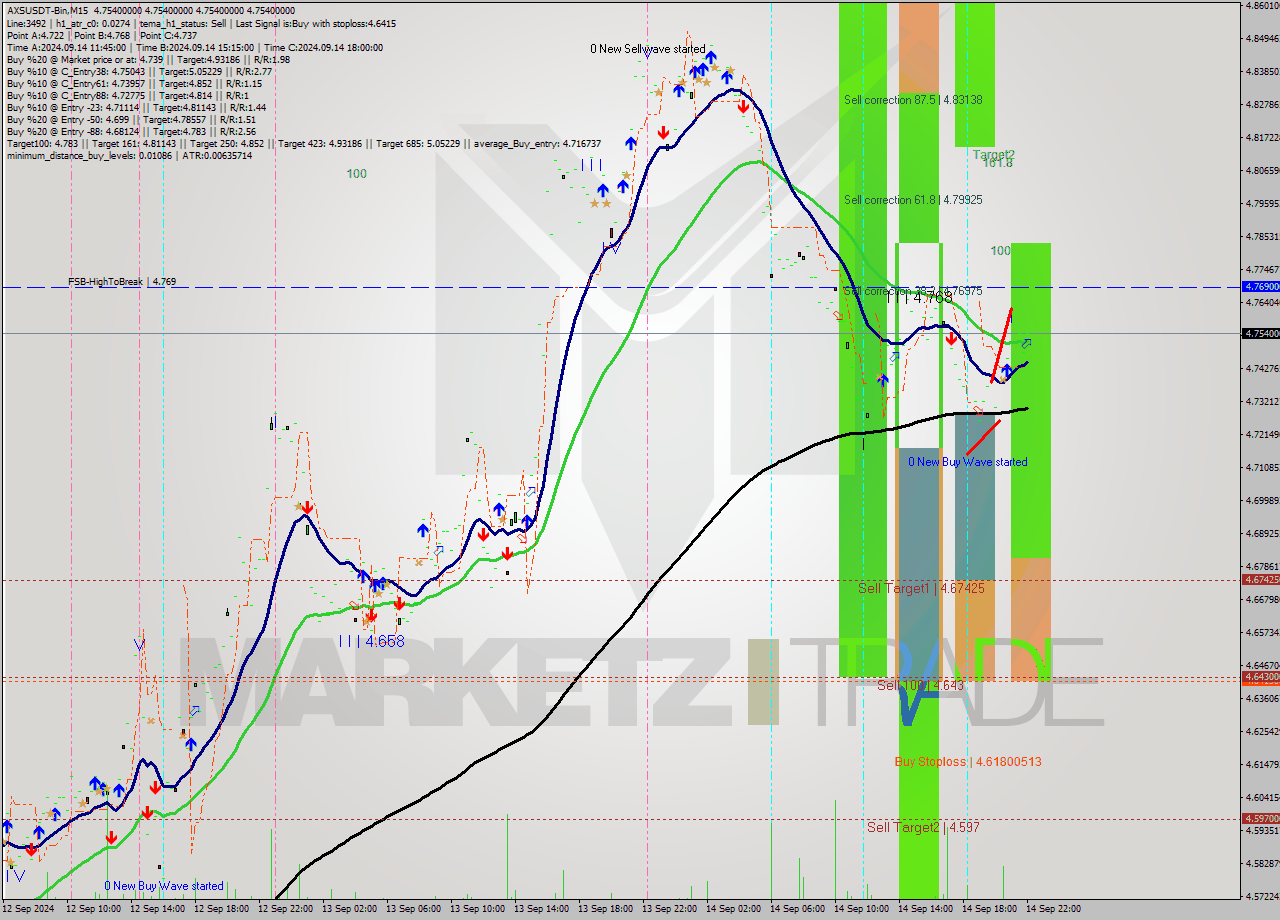The width and height of the screenshot is (1280, 920).
Task: Select the red 4.59700 price tag on the axis
Action: pos(1259,818)
